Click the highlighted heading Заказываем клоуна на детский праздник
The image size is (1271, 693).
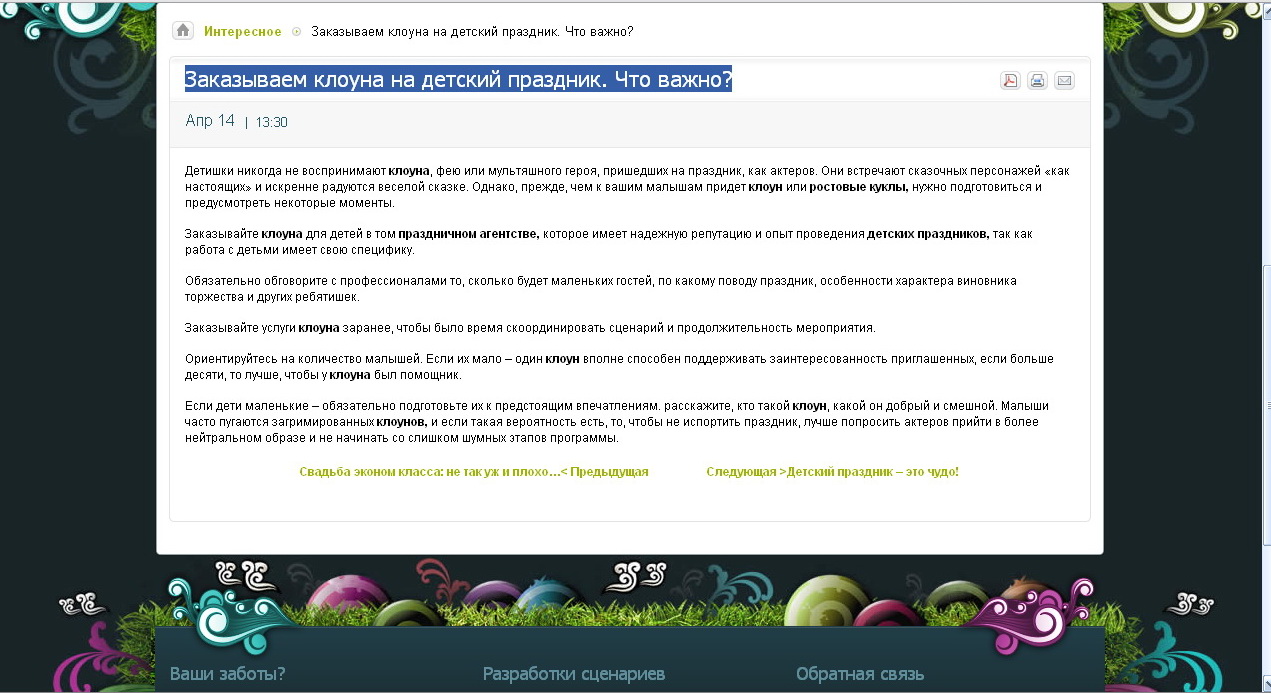pos(458,79)
